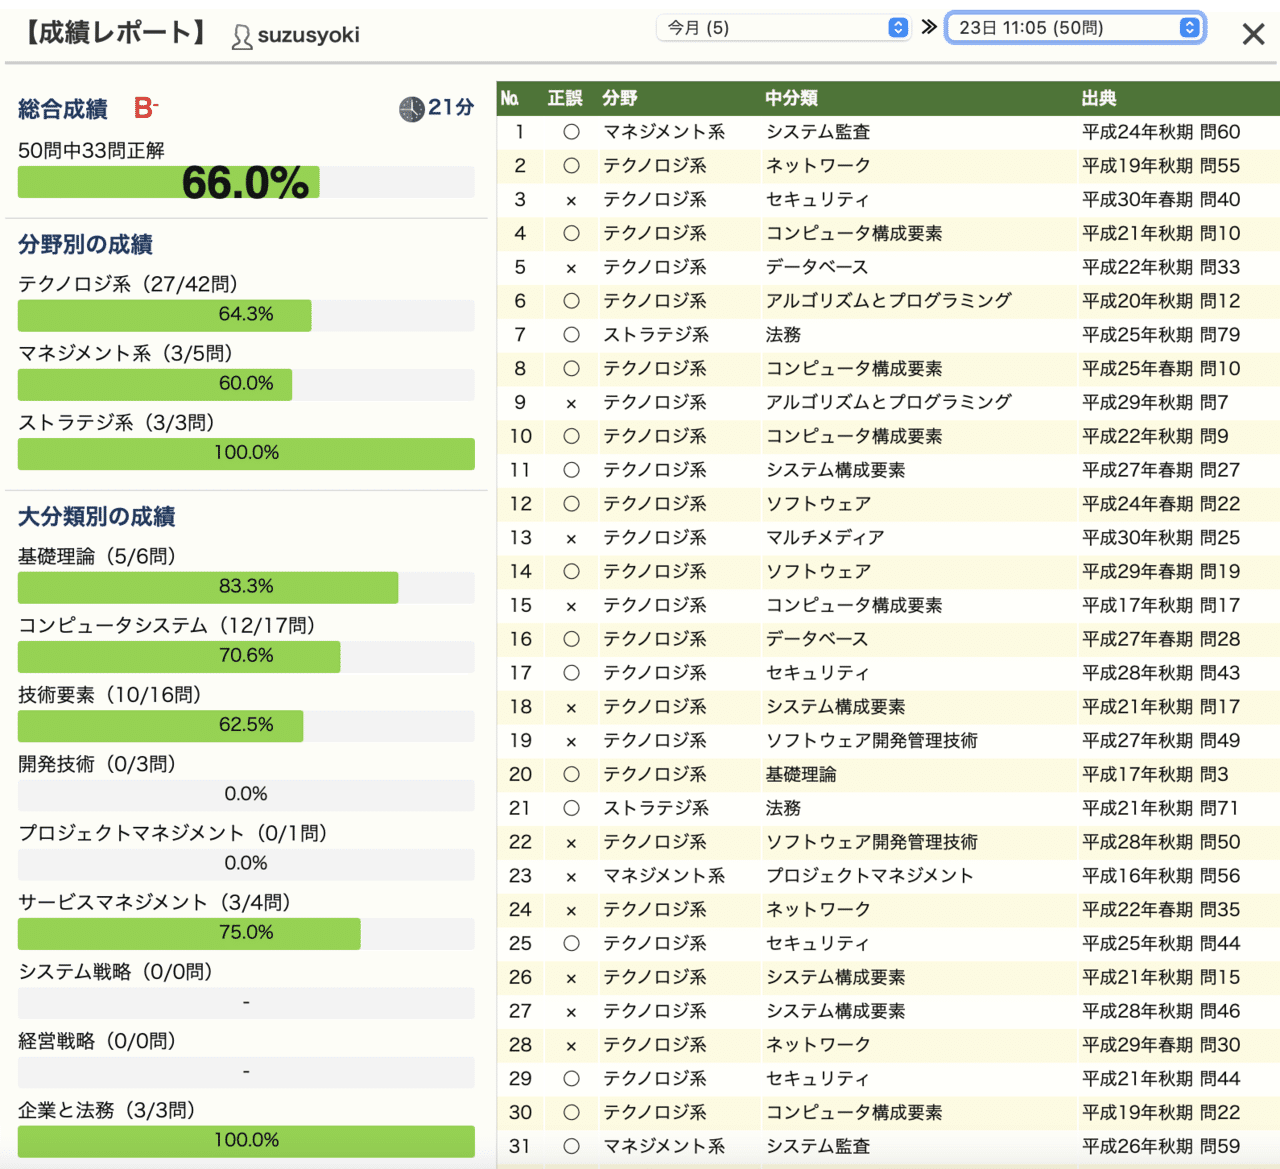Click the × mark for question 28
Screen dimensions: 1280x1169
tap(570, 1045)
